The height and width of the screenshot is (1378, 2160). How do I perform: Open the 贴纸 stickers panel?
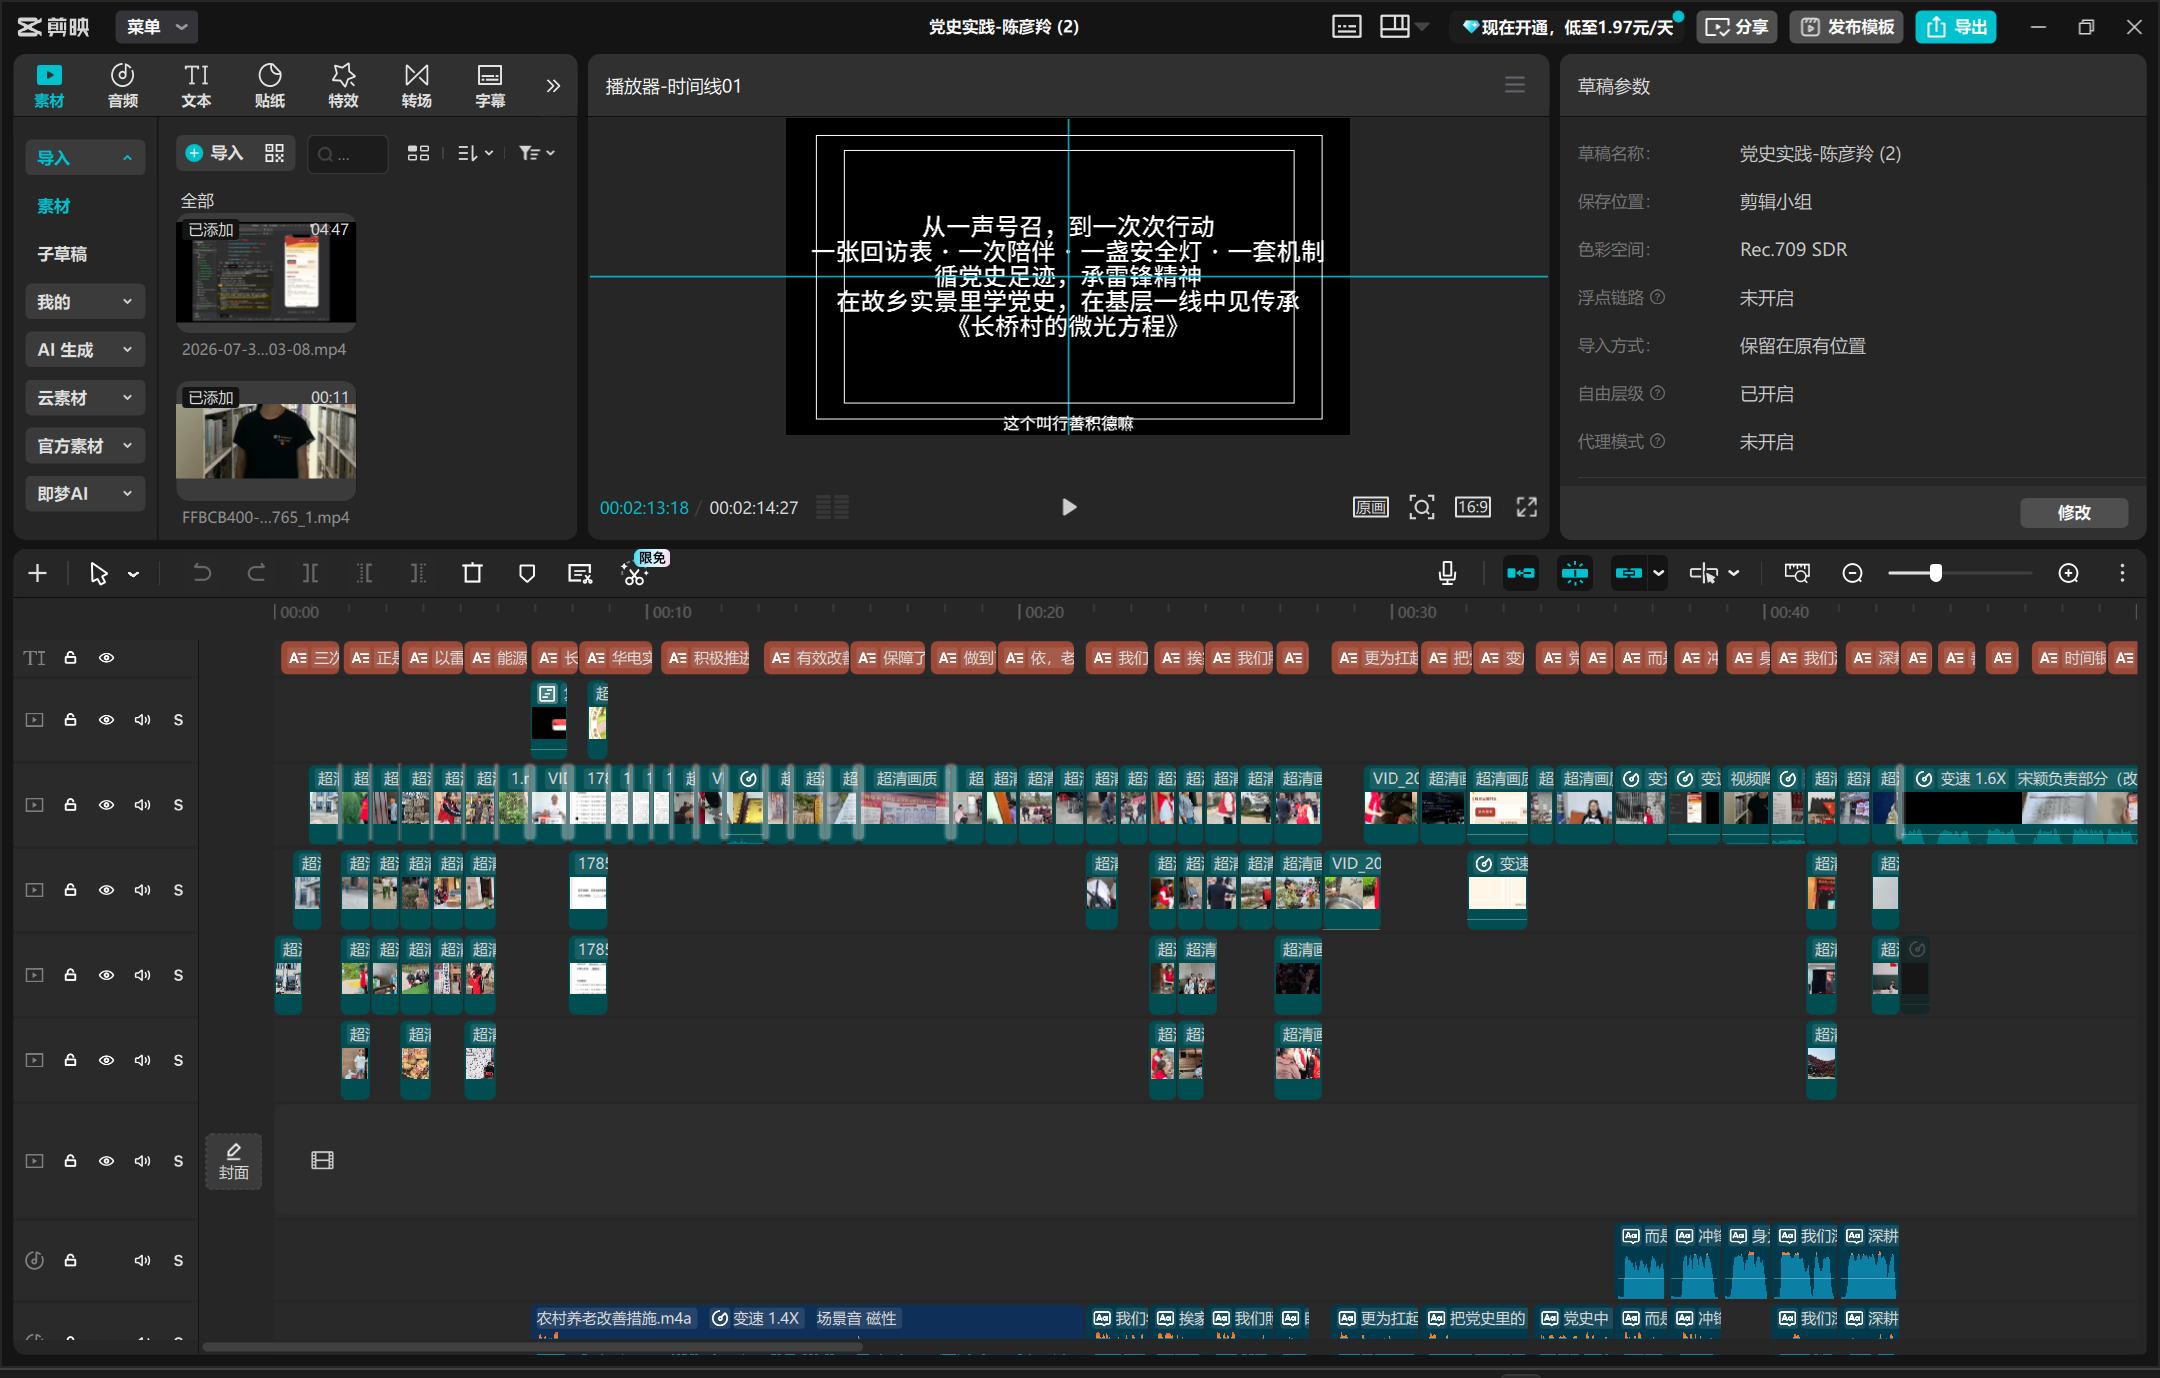coord(270,86)
